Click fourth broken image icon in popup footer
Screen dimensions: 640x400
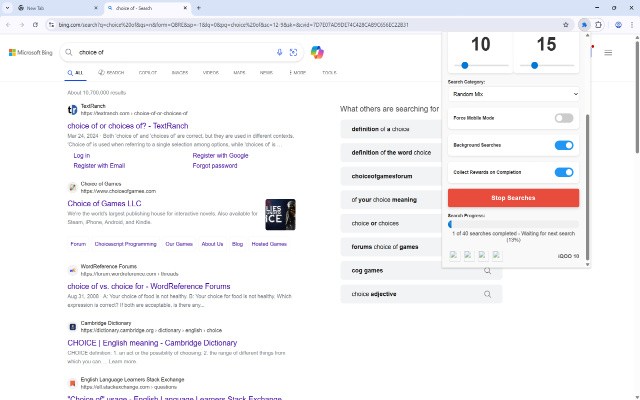(497, 256)
